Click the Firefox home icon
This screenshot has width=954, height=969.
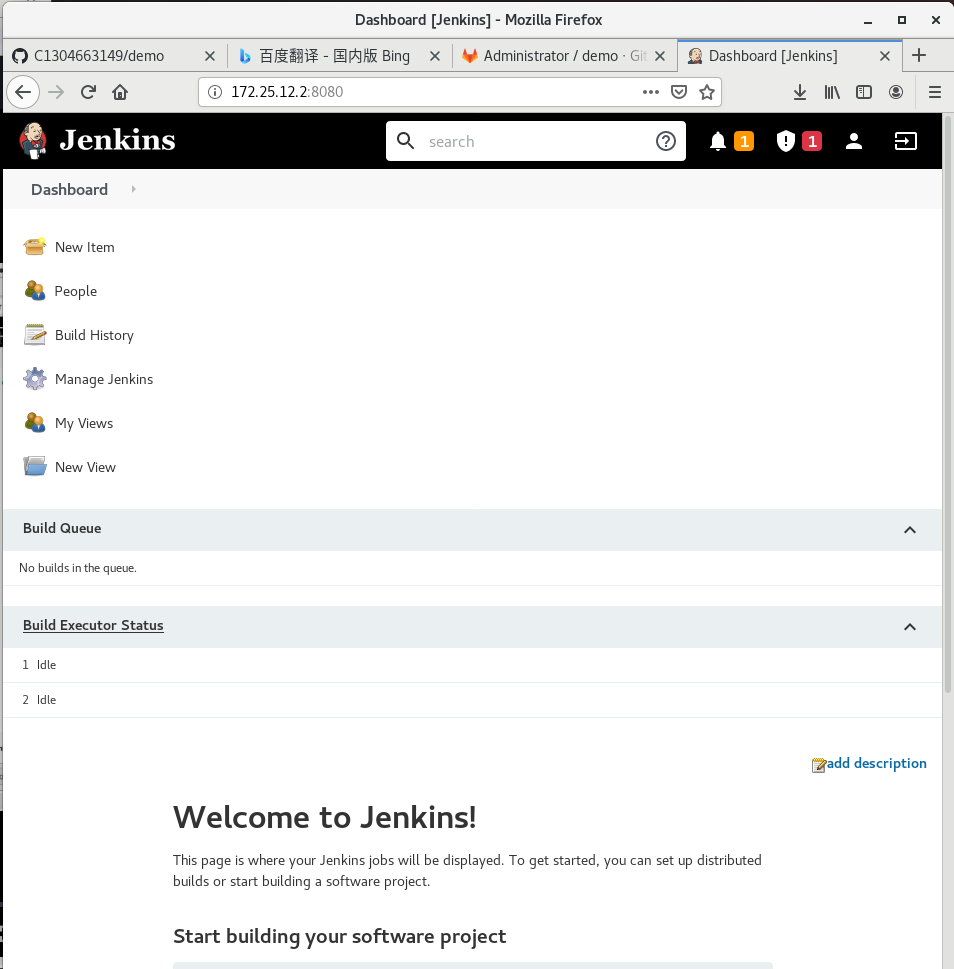(x=120, y=92)
